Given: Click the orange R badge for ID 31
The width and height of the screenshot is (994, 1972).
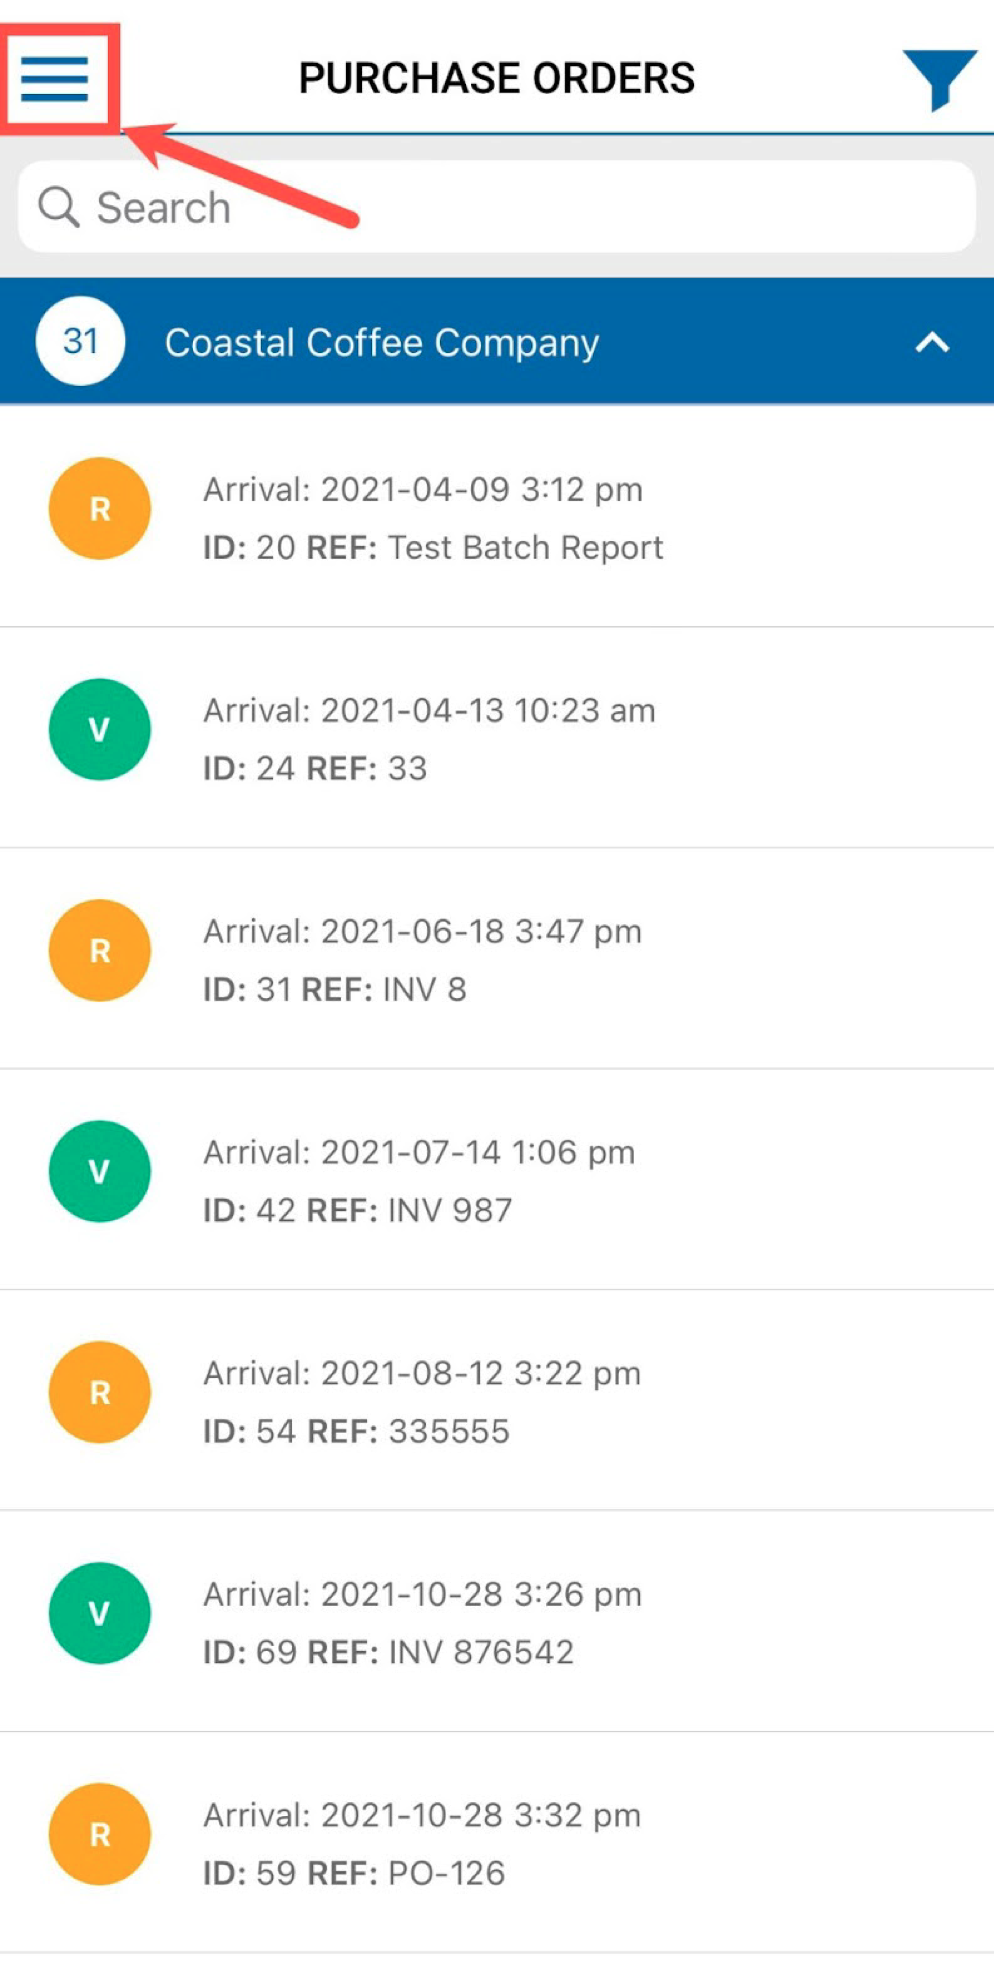Looking at the screenshot, I should pos(100,951).
